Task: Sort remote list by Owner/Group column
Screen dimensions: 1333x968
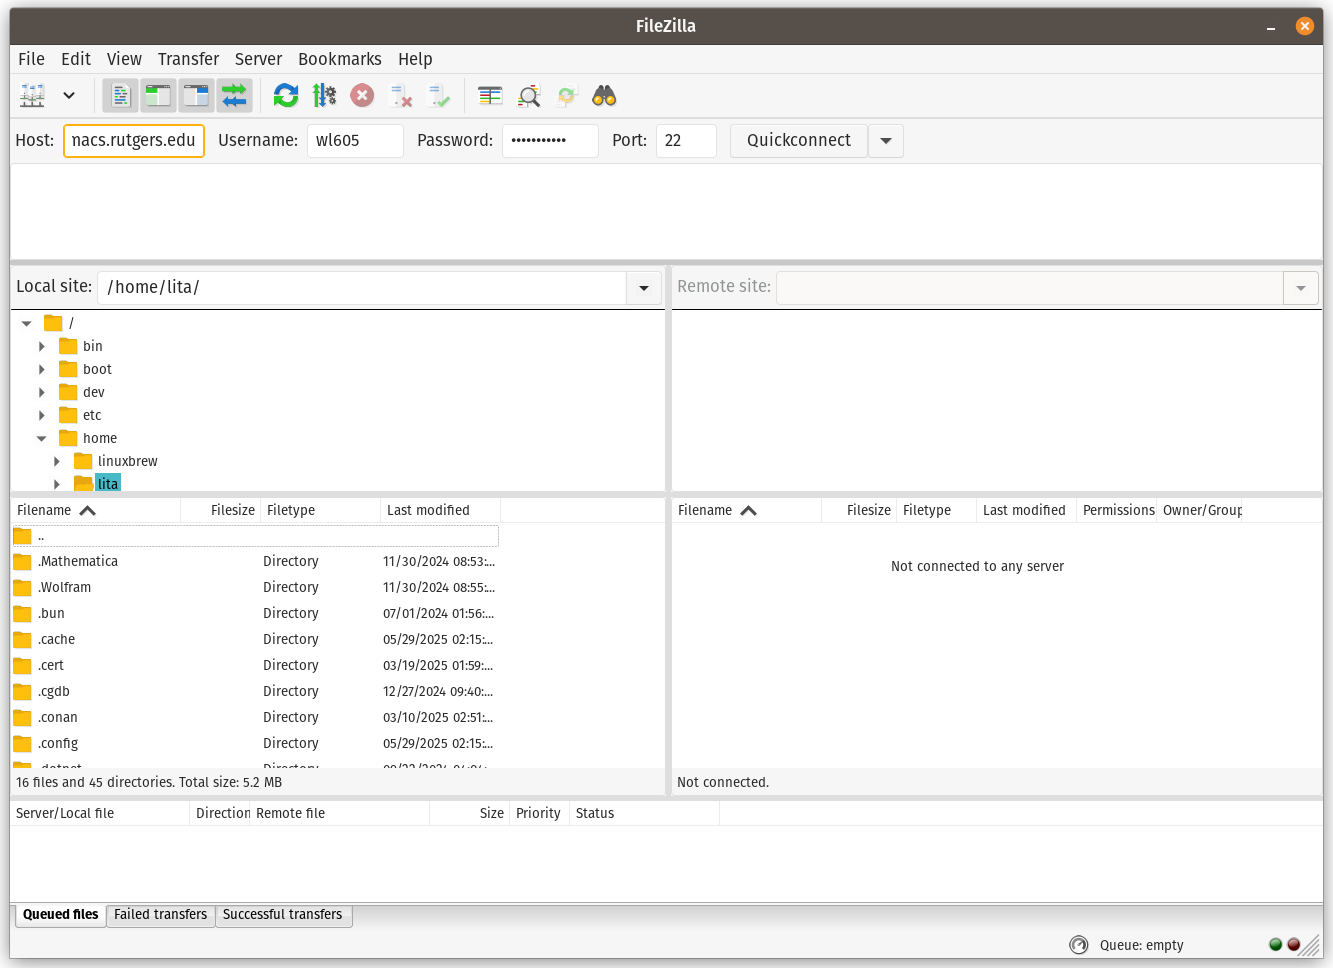Action: (x=1200, y=510)
